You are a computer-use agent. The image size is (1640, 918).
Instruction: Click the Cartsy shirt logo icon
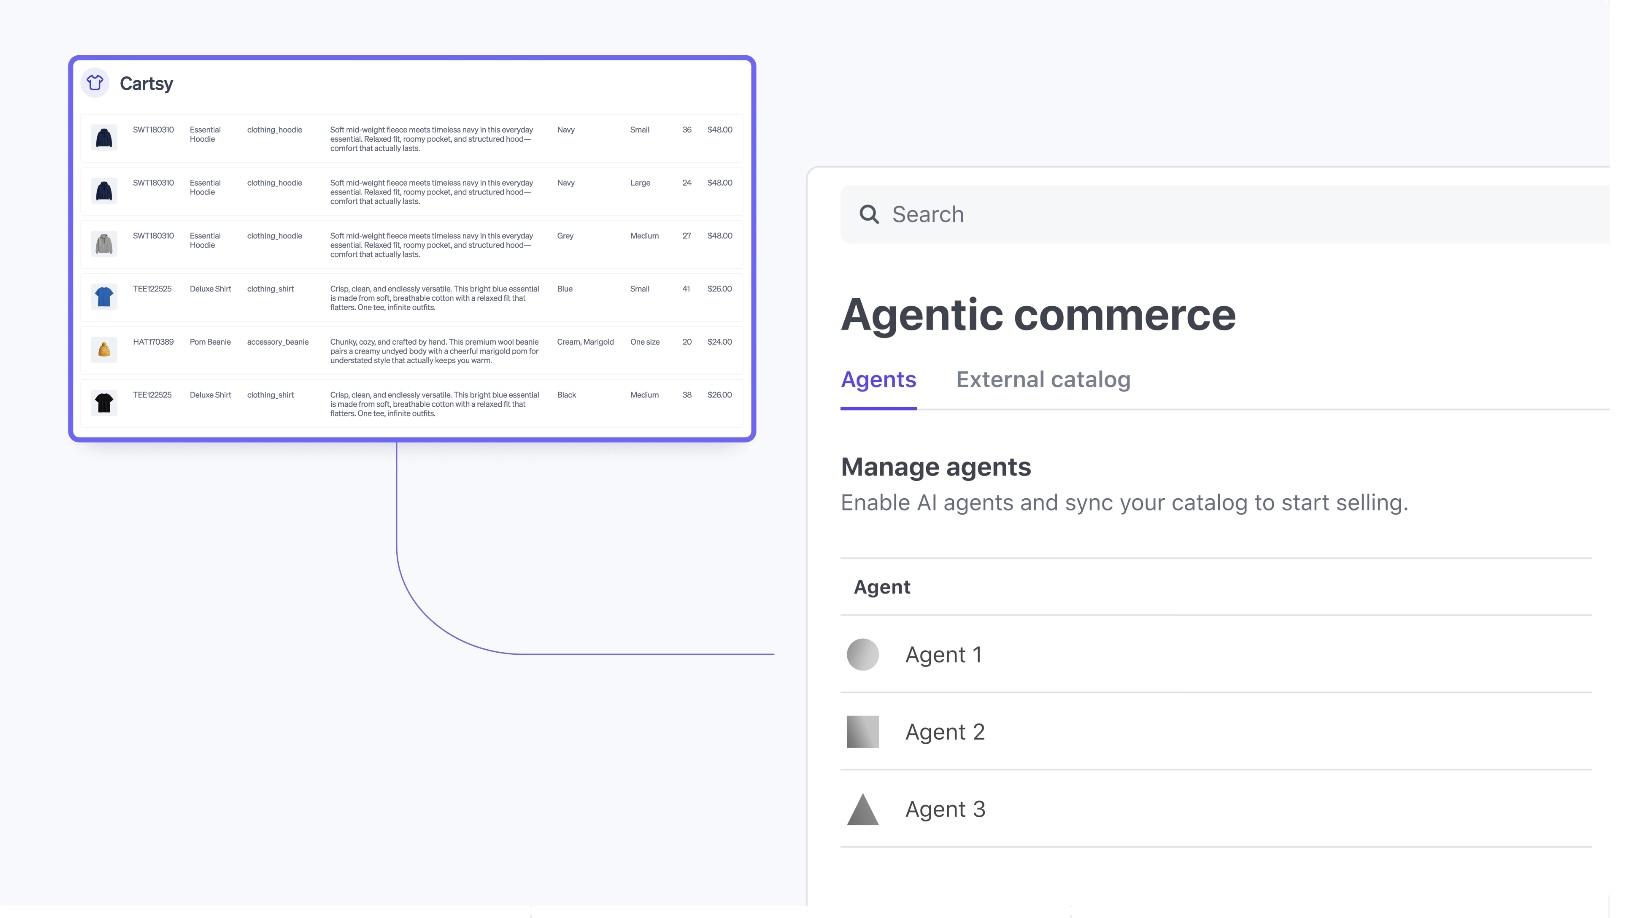[95, 83]
